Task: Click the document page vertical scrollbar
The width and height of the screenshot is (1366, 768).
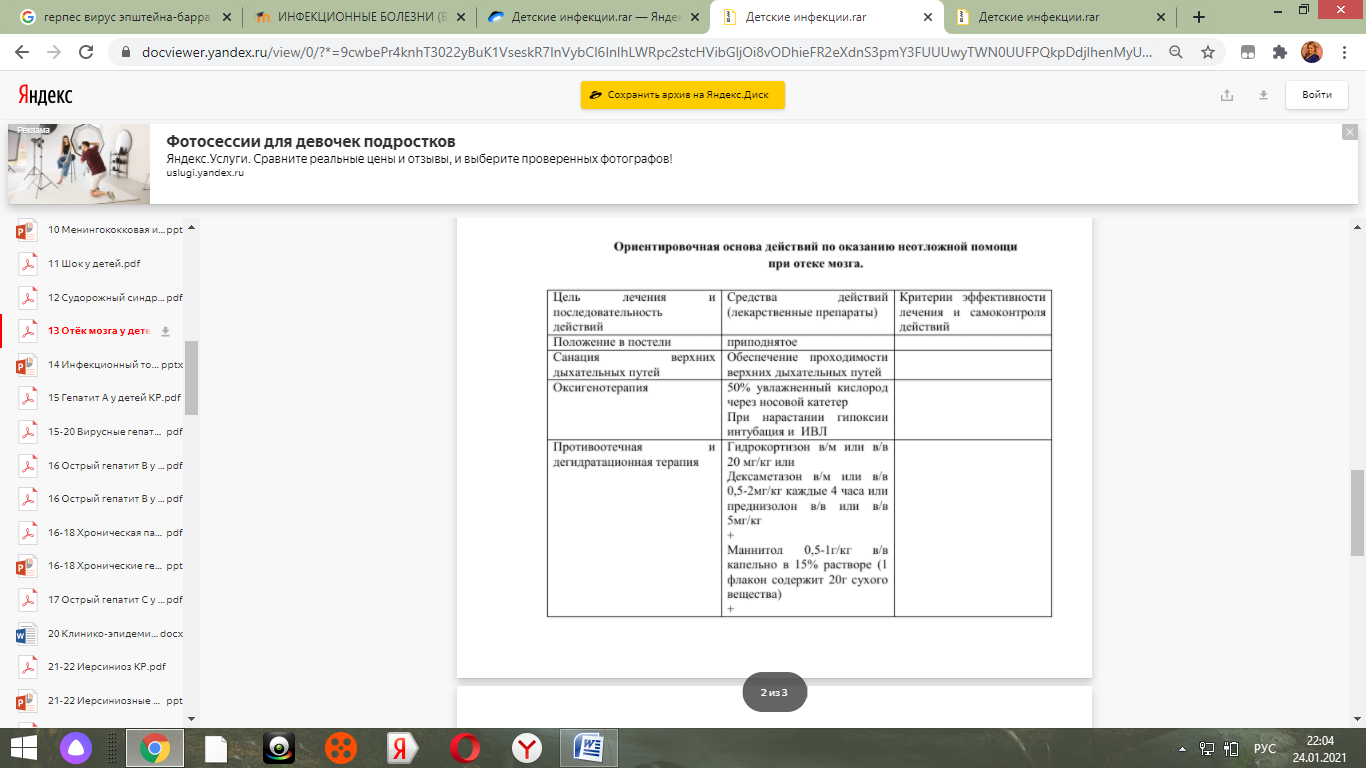Action: tap(1357, 510)
